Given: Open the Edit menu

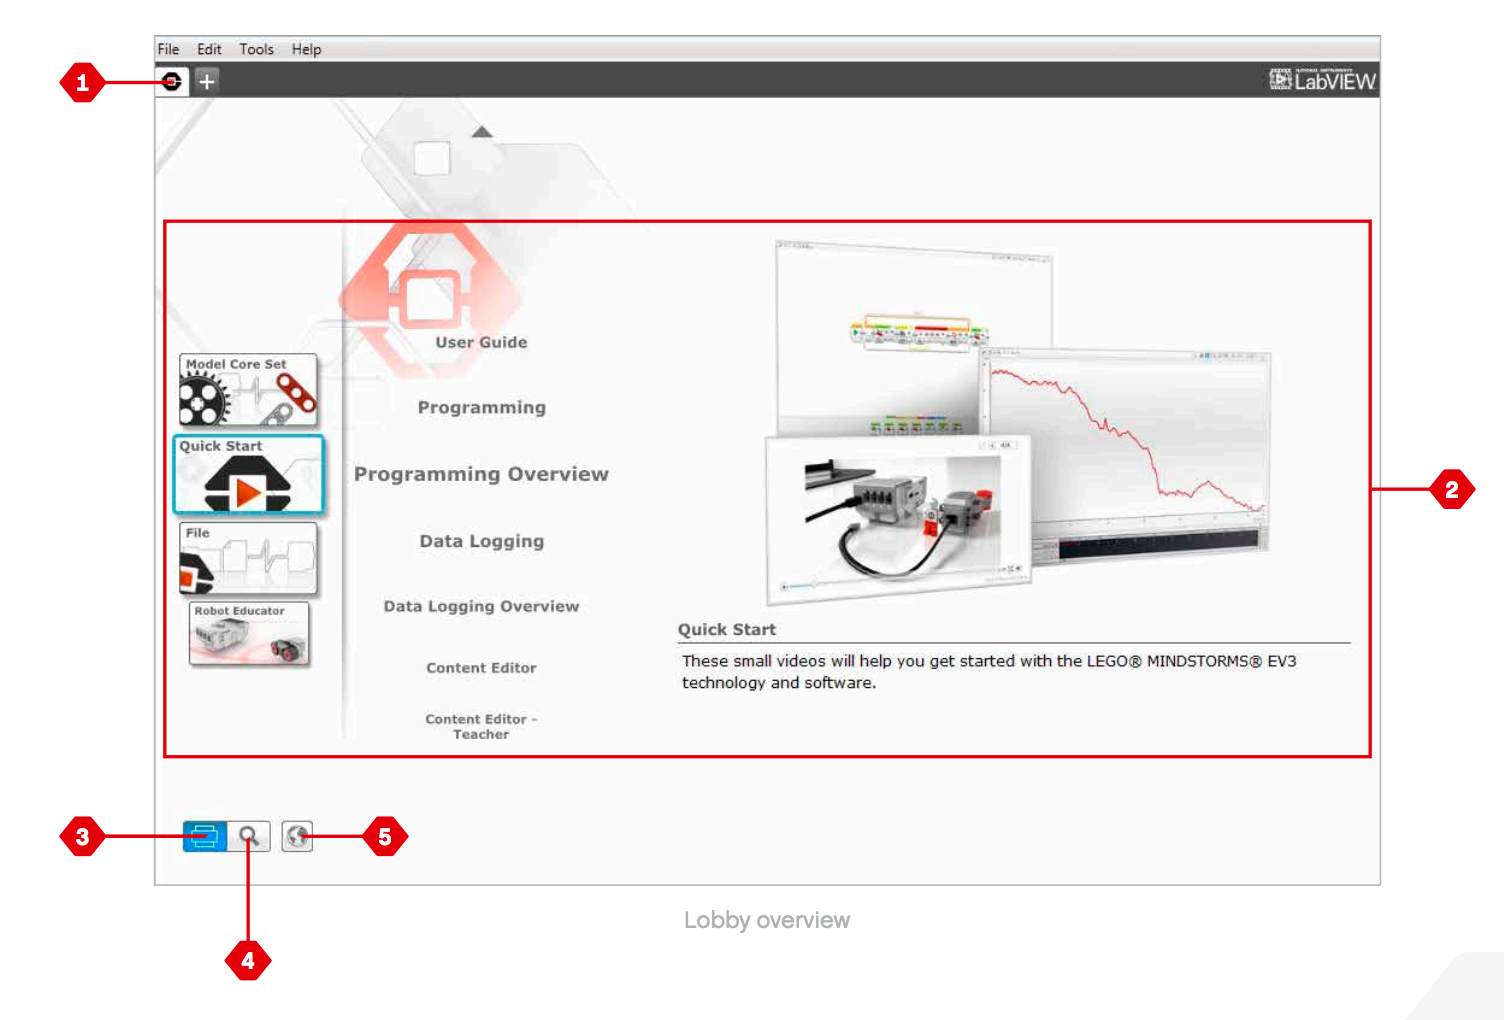Looking at the screenshot, I should pyautogui.click(x=208, y=48).
